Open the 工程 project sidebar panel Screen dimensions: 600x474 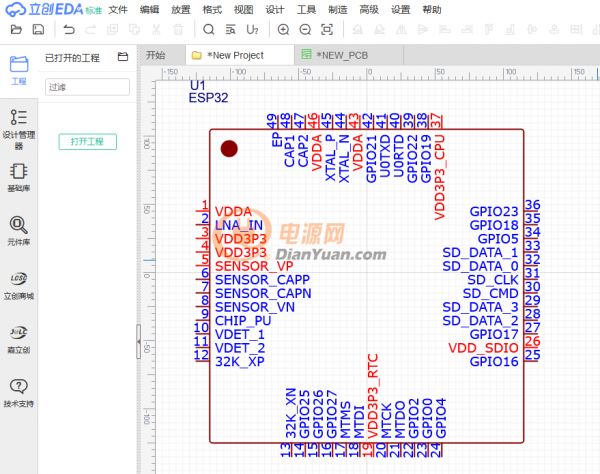click(19, 70)
